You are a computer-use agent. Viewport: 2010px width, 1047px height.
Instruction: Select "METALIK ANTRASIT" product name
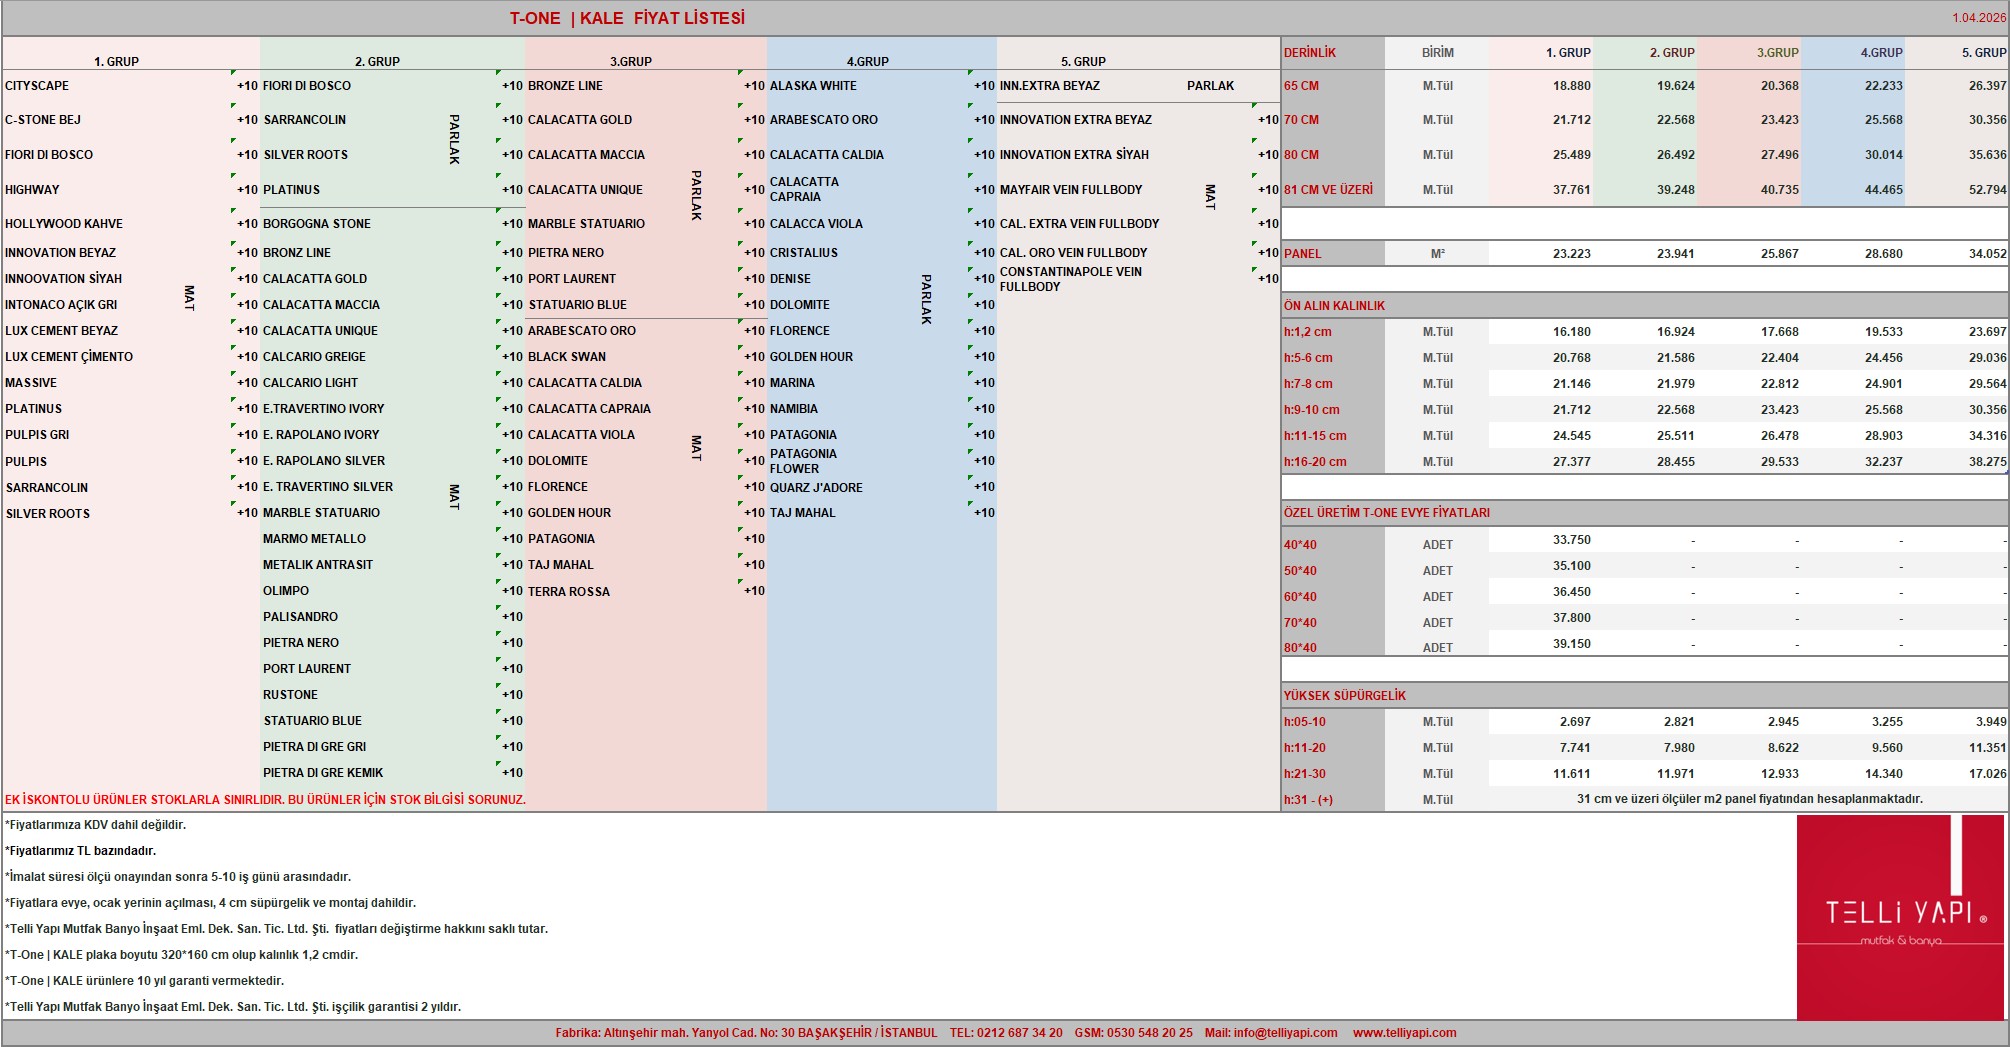(x=318, y=565)
